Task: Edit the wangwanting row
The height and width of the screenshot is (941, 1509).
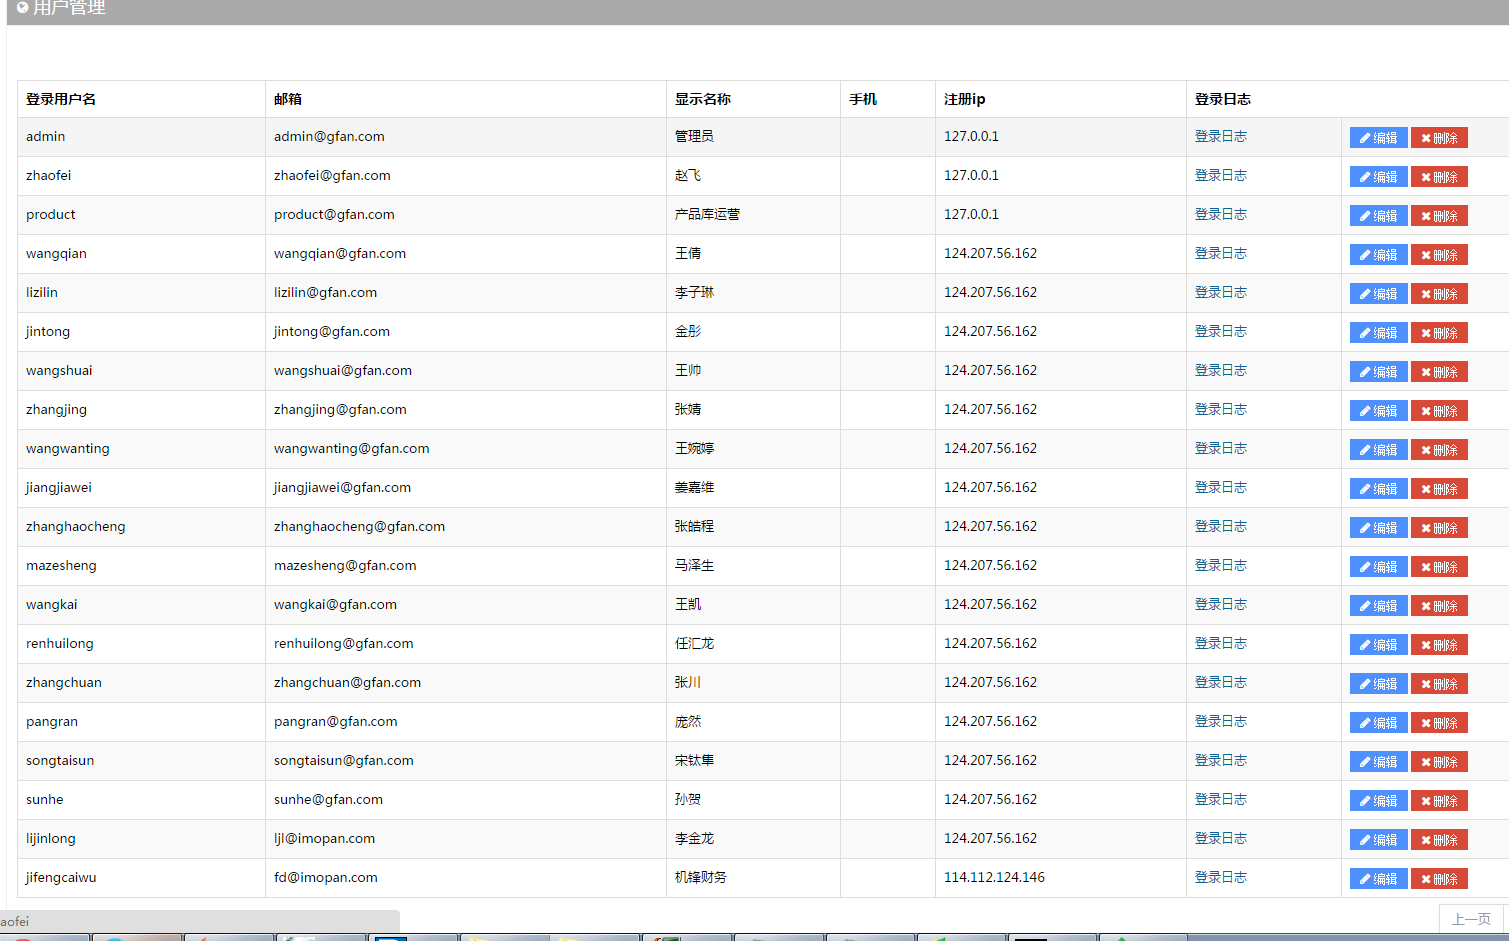Action: point(1378,450)
